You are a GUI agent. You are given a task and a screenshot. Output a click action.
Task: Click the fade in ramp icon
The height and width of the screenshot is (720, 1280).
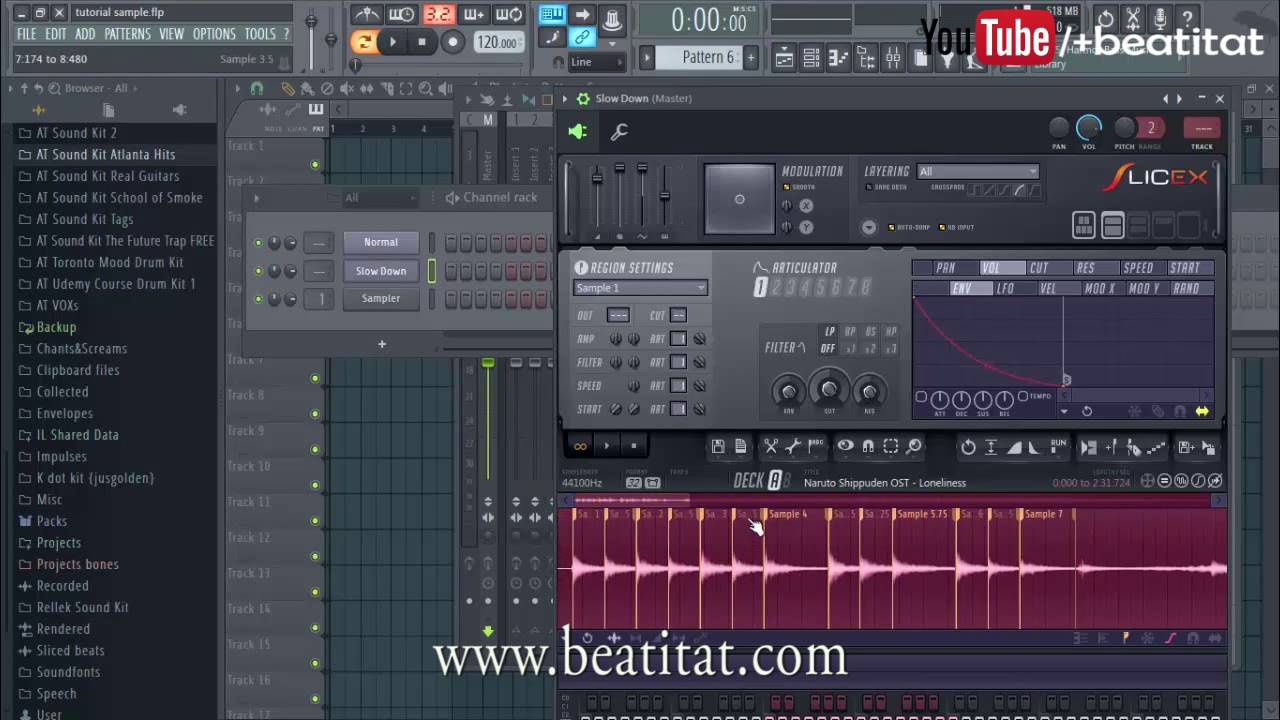point(1013,447)
